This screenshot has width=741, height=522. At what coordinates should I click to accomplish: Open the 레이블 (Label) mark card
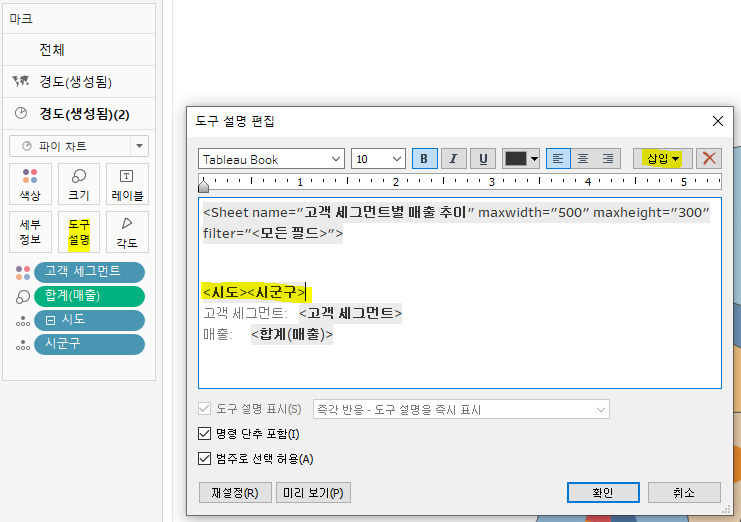click(x=127, y=184)
